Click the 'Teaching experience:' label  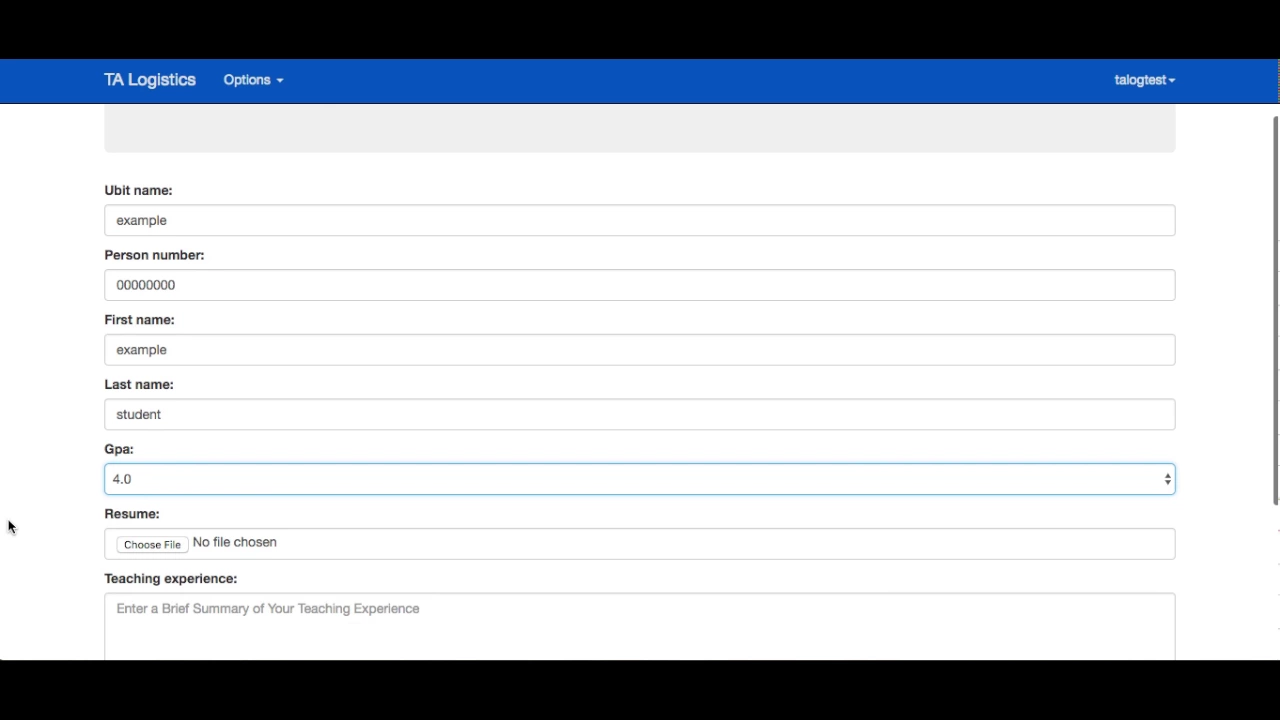pyautogui.click(x=171, y=579)
